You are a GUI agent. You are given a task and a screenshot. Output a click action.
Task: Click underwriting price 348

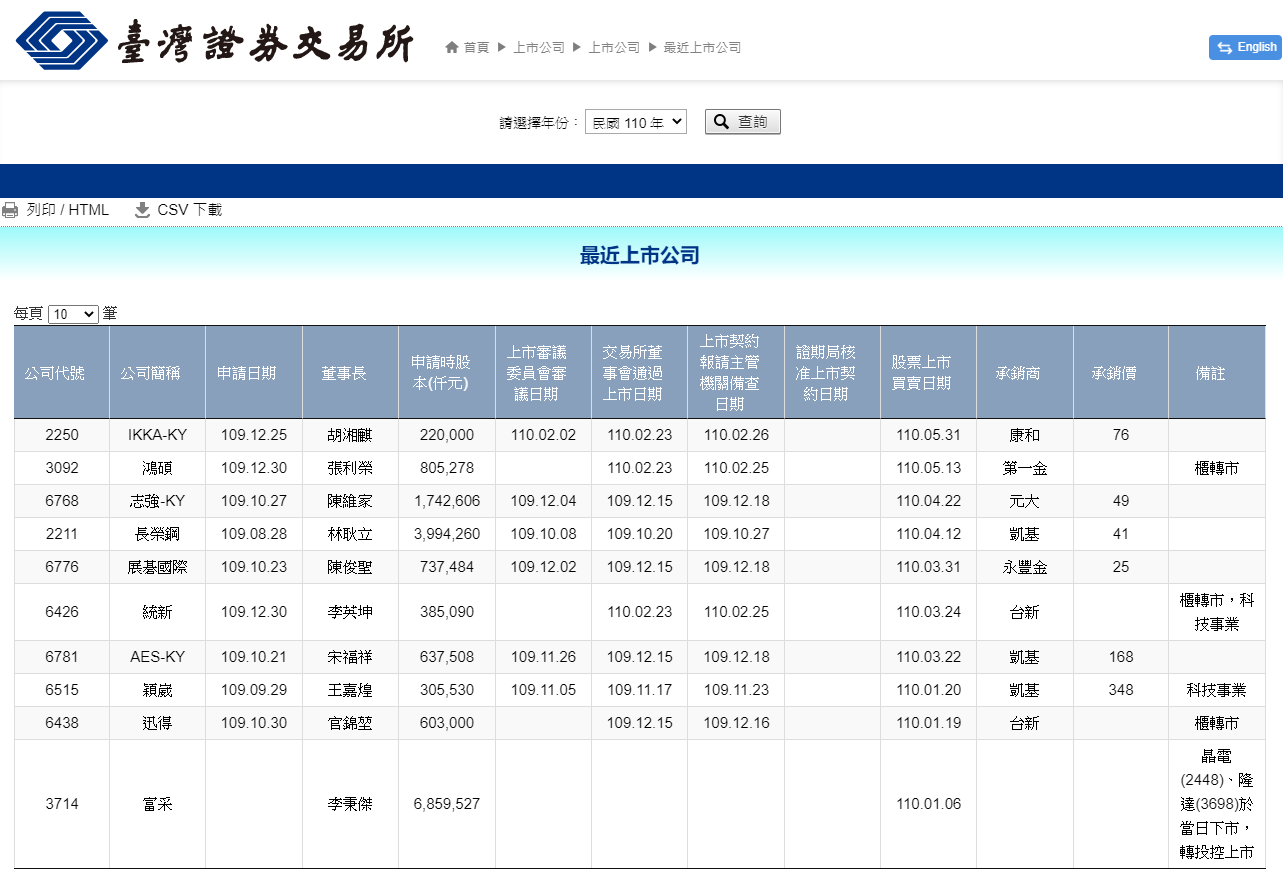[1121, 690]
